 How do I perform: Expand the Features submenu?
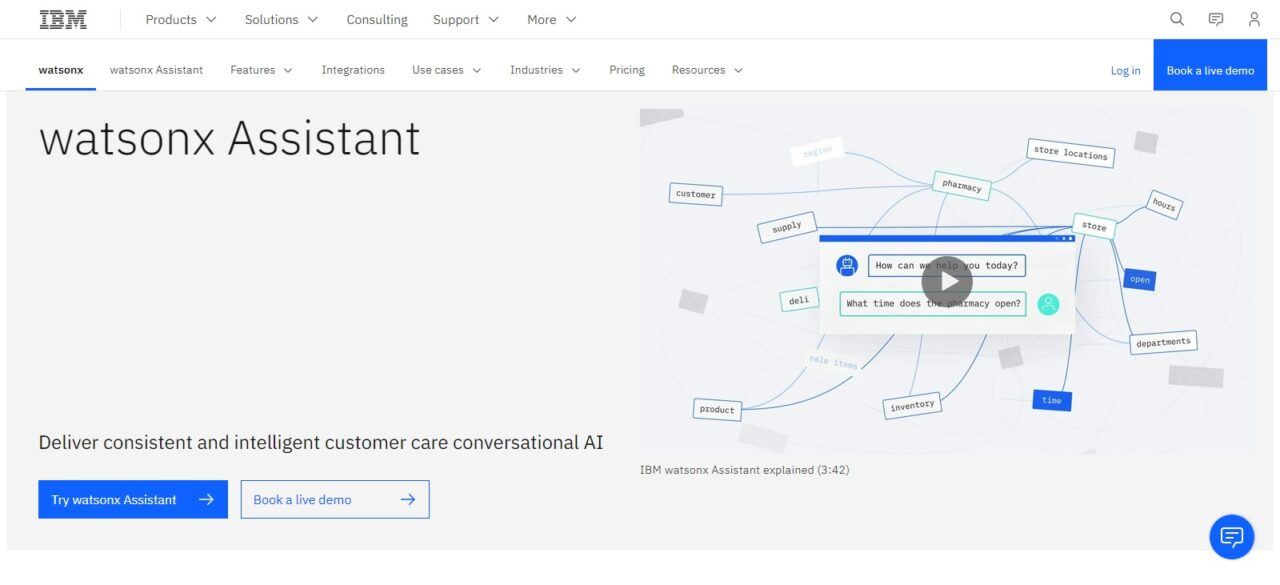(x=261, y=70)
